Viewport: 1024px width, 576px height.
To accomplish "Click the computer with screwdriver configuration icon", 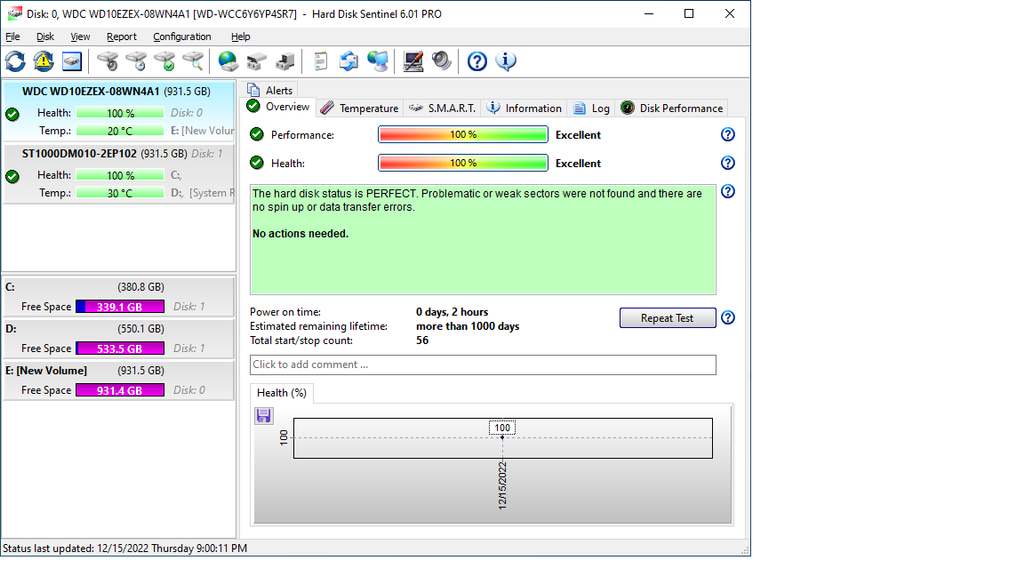I will [x=413, y=61].
